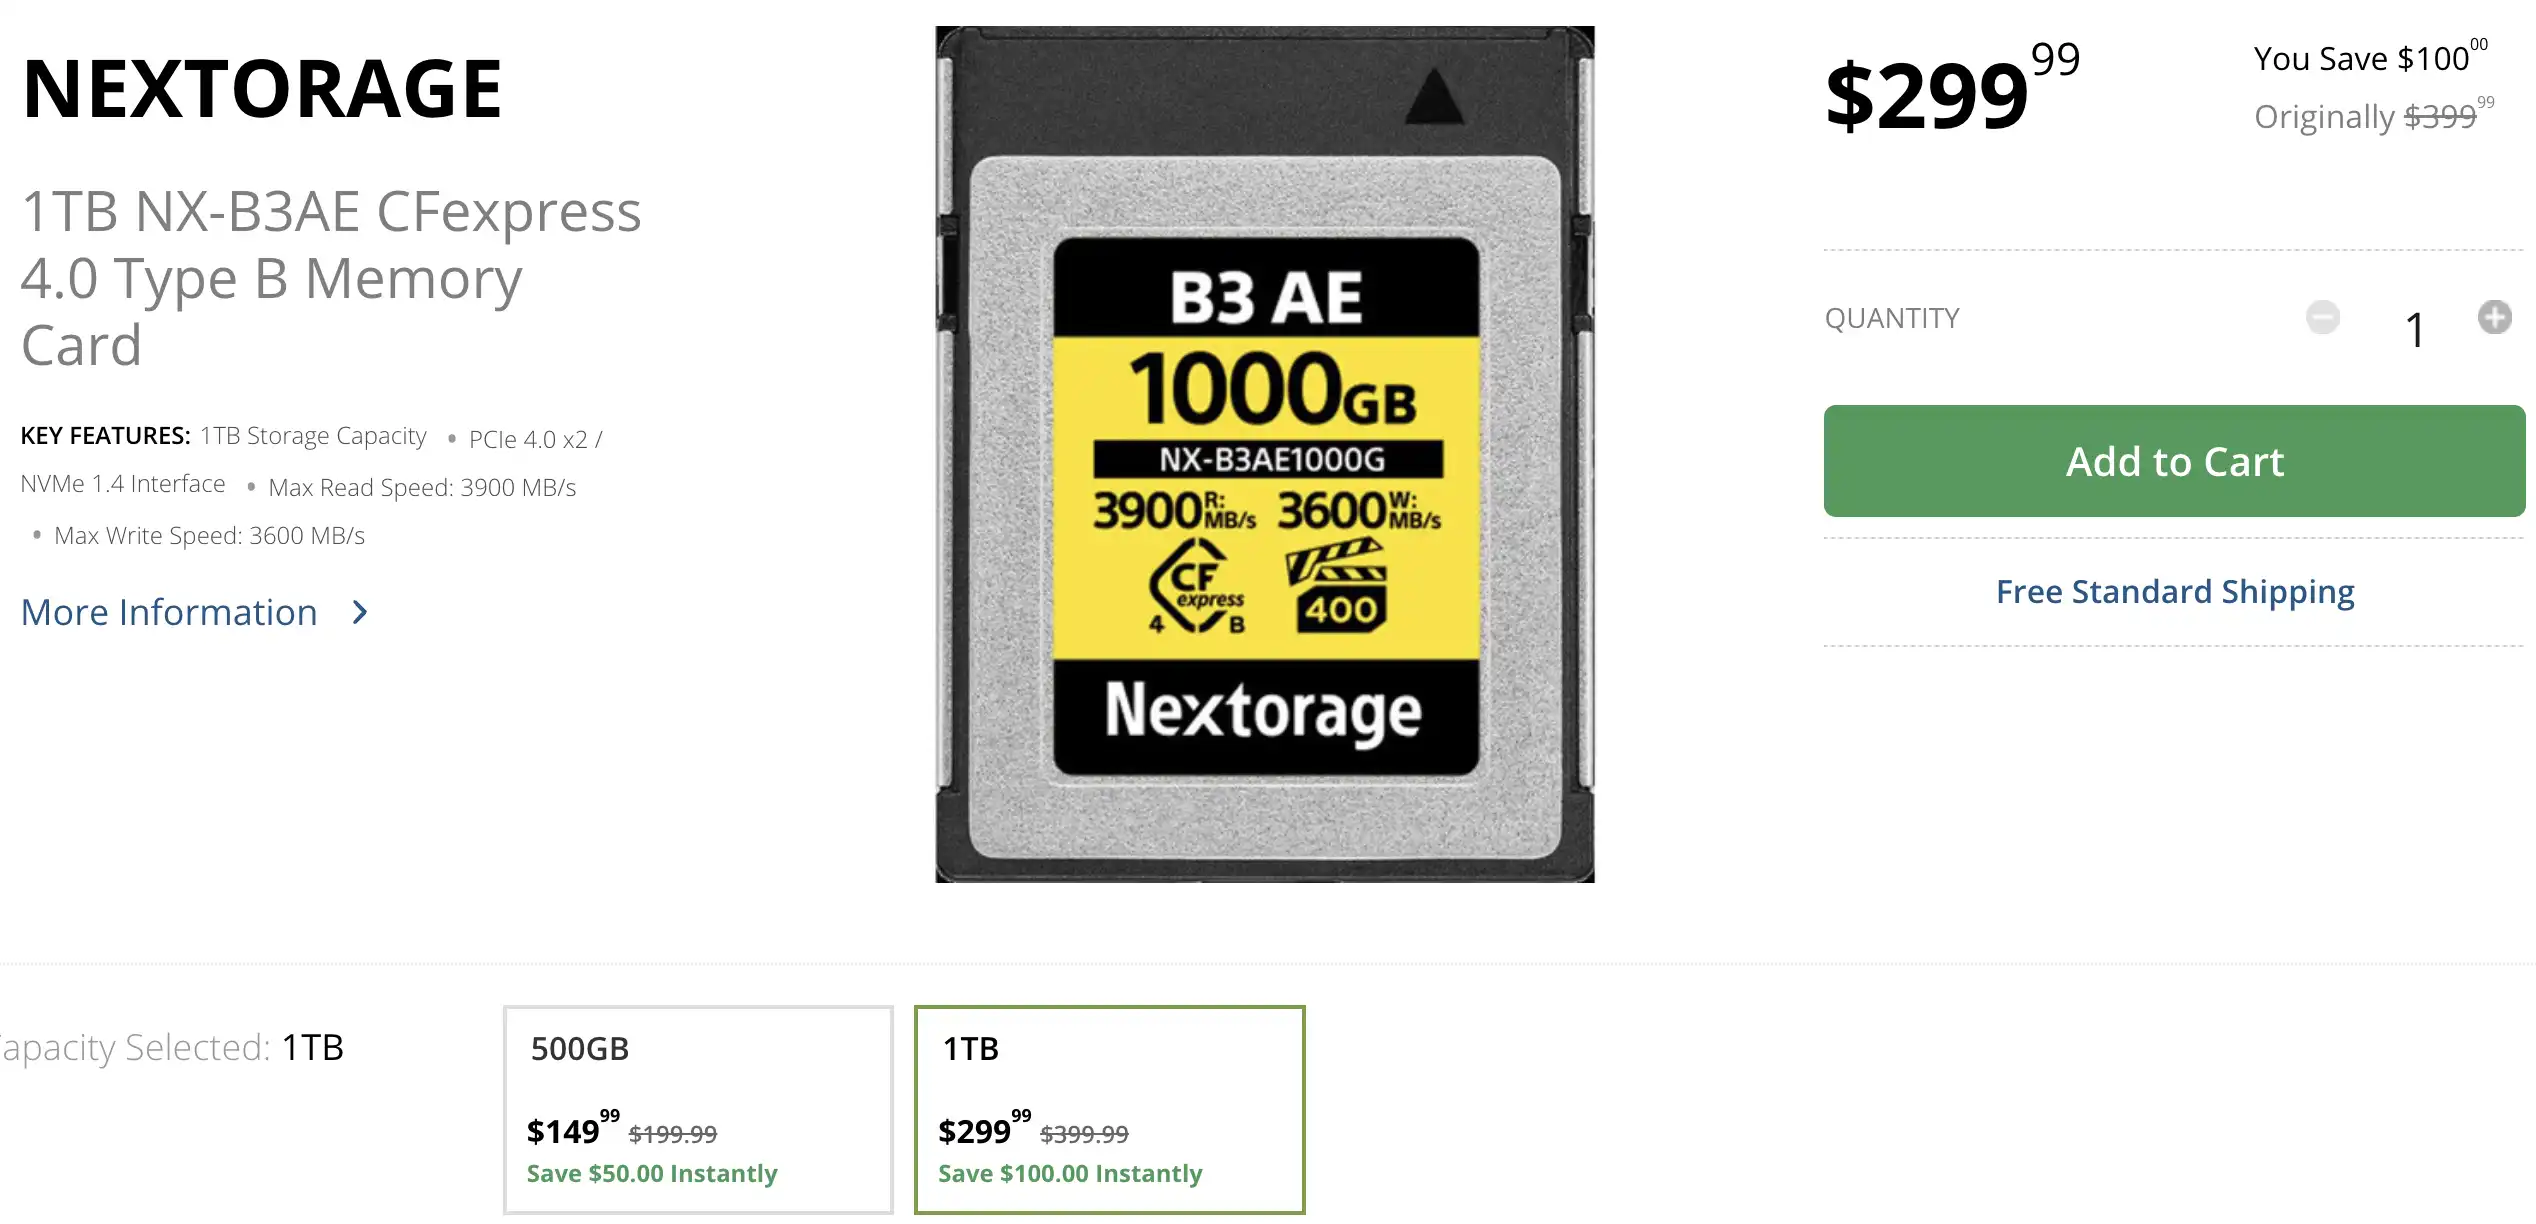Click the quantity value field

pyautogui.click(x=2414, y=330)
